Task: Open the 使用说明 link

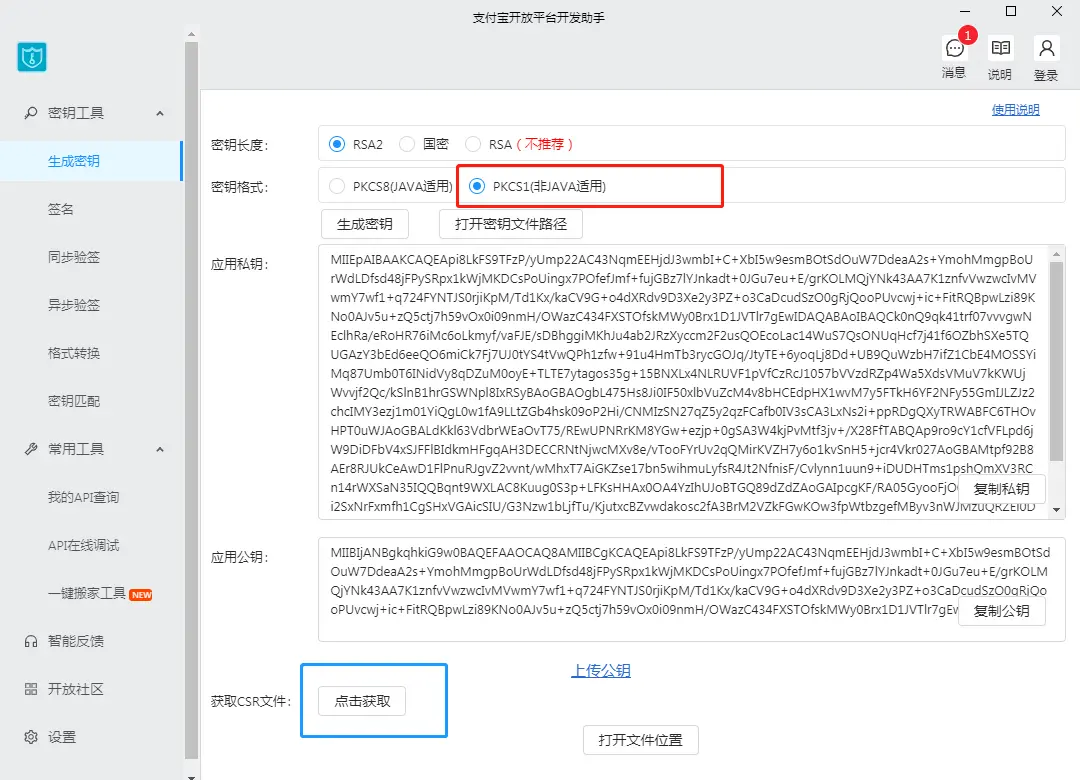Action: pyautogui.click(x=1015, y=110)
